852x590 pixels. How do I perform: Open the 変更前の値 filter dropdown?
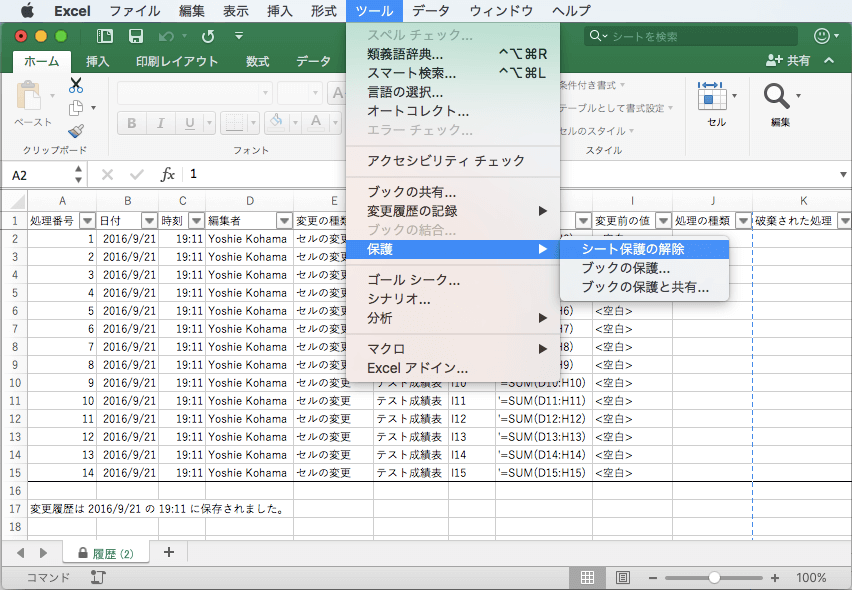(x=663, y=221)
